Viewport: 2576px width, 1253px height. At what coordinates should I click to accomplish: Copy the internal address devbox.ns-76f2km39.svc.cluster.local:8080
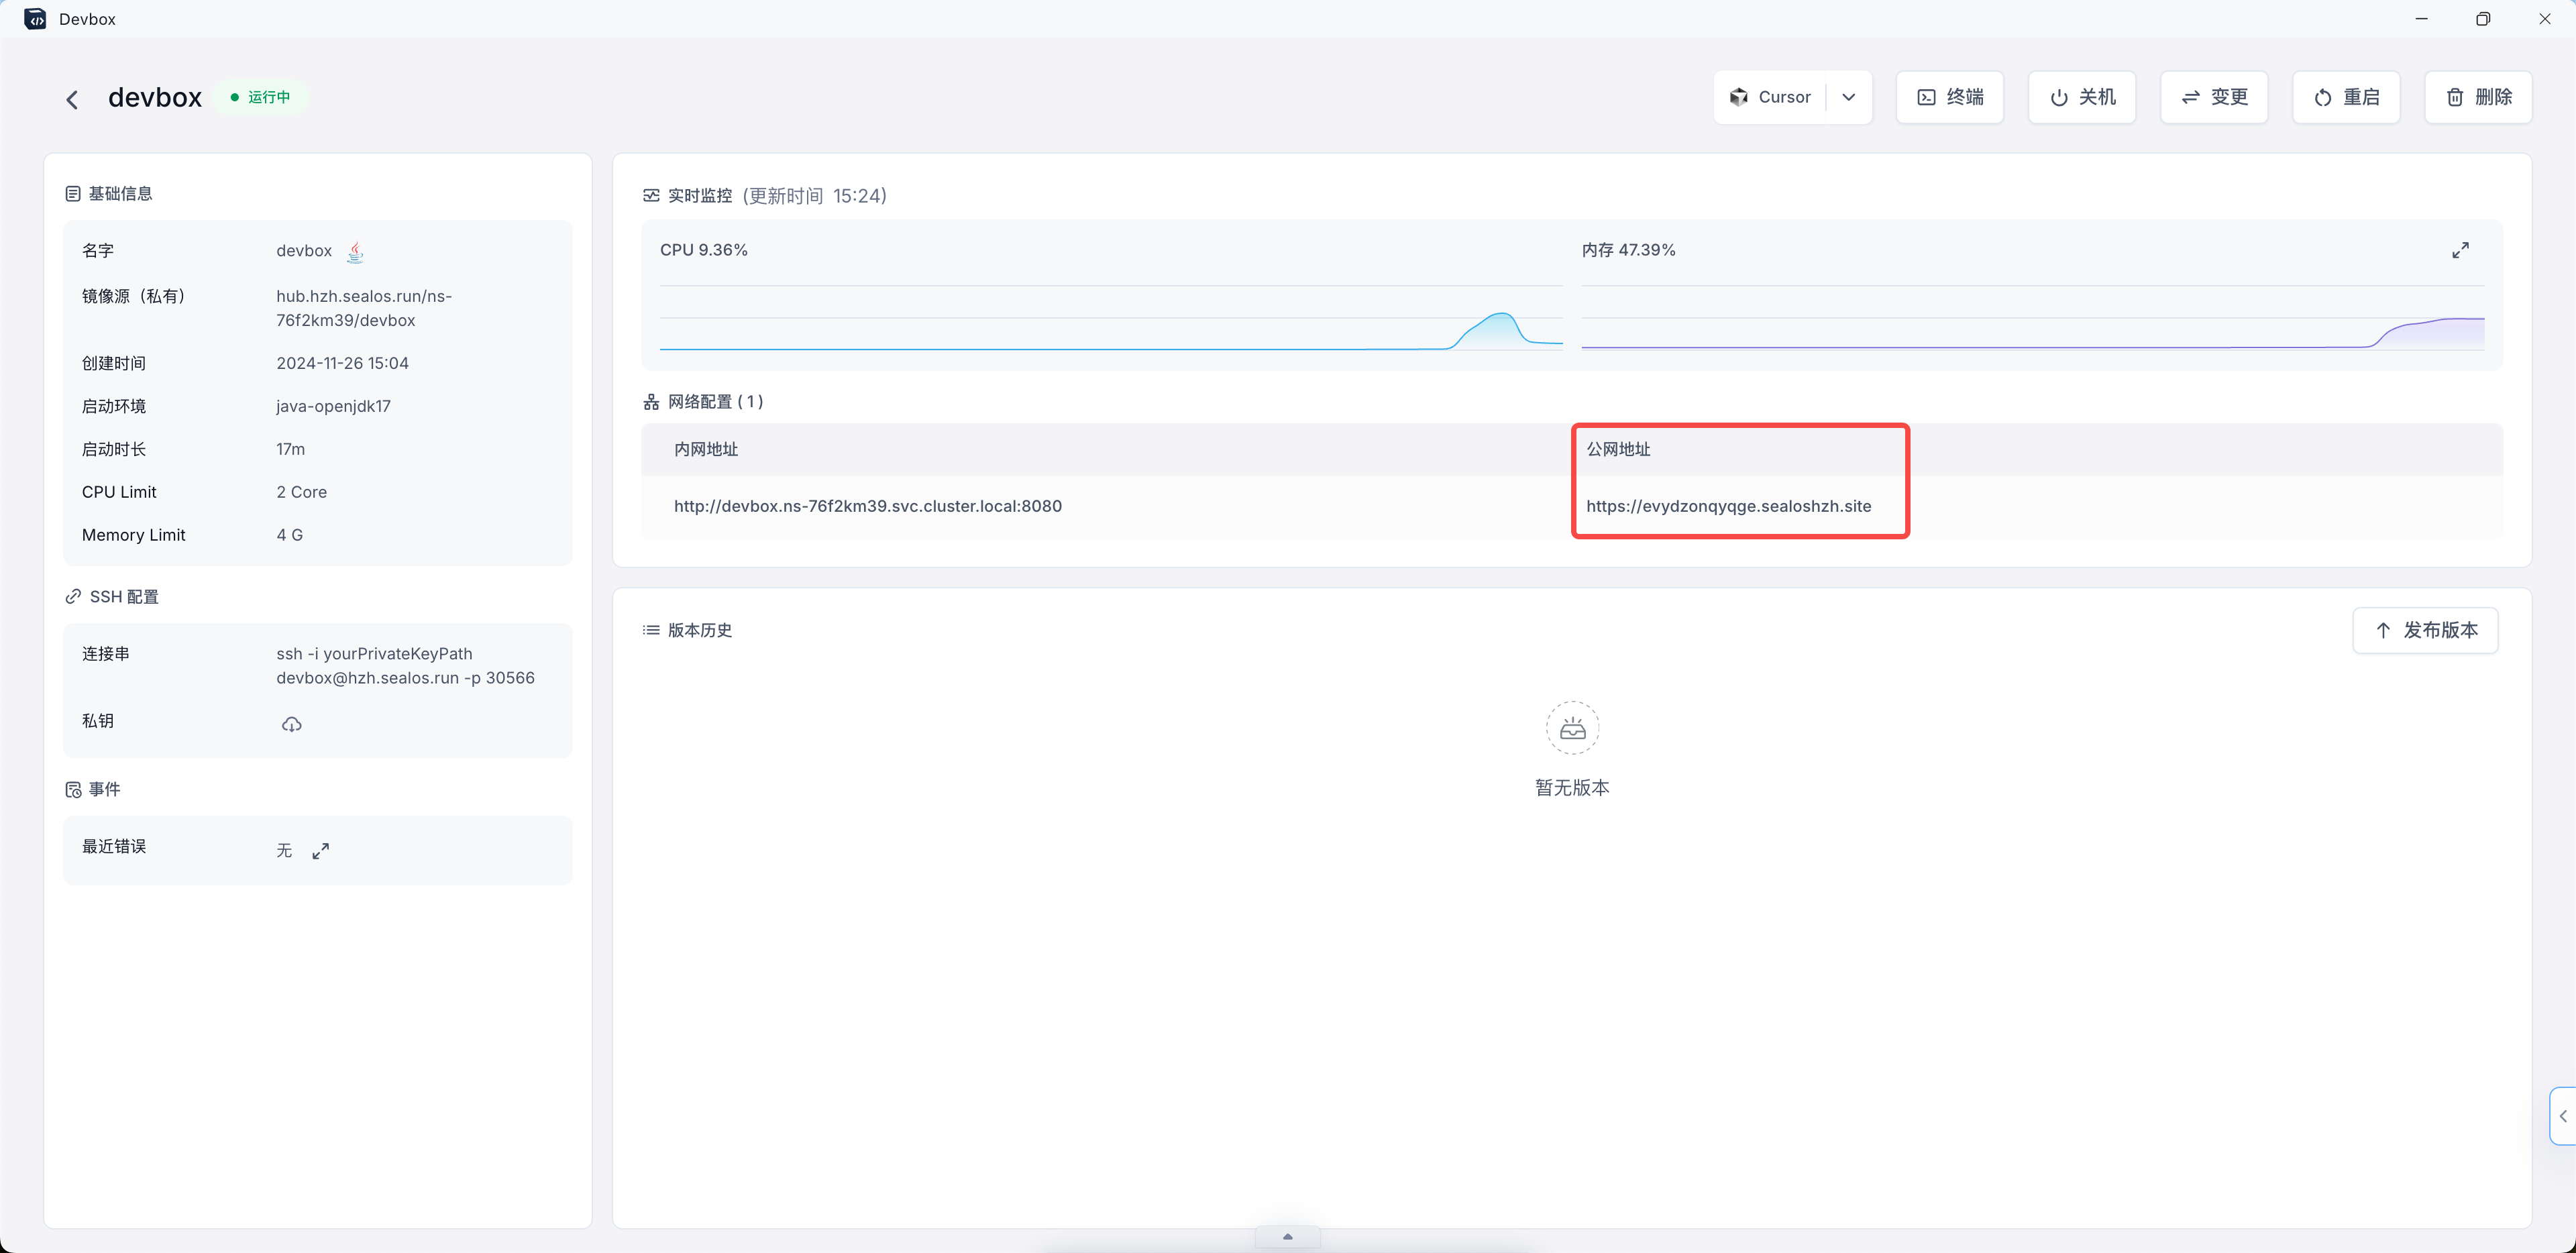click(x=867, y=506)
